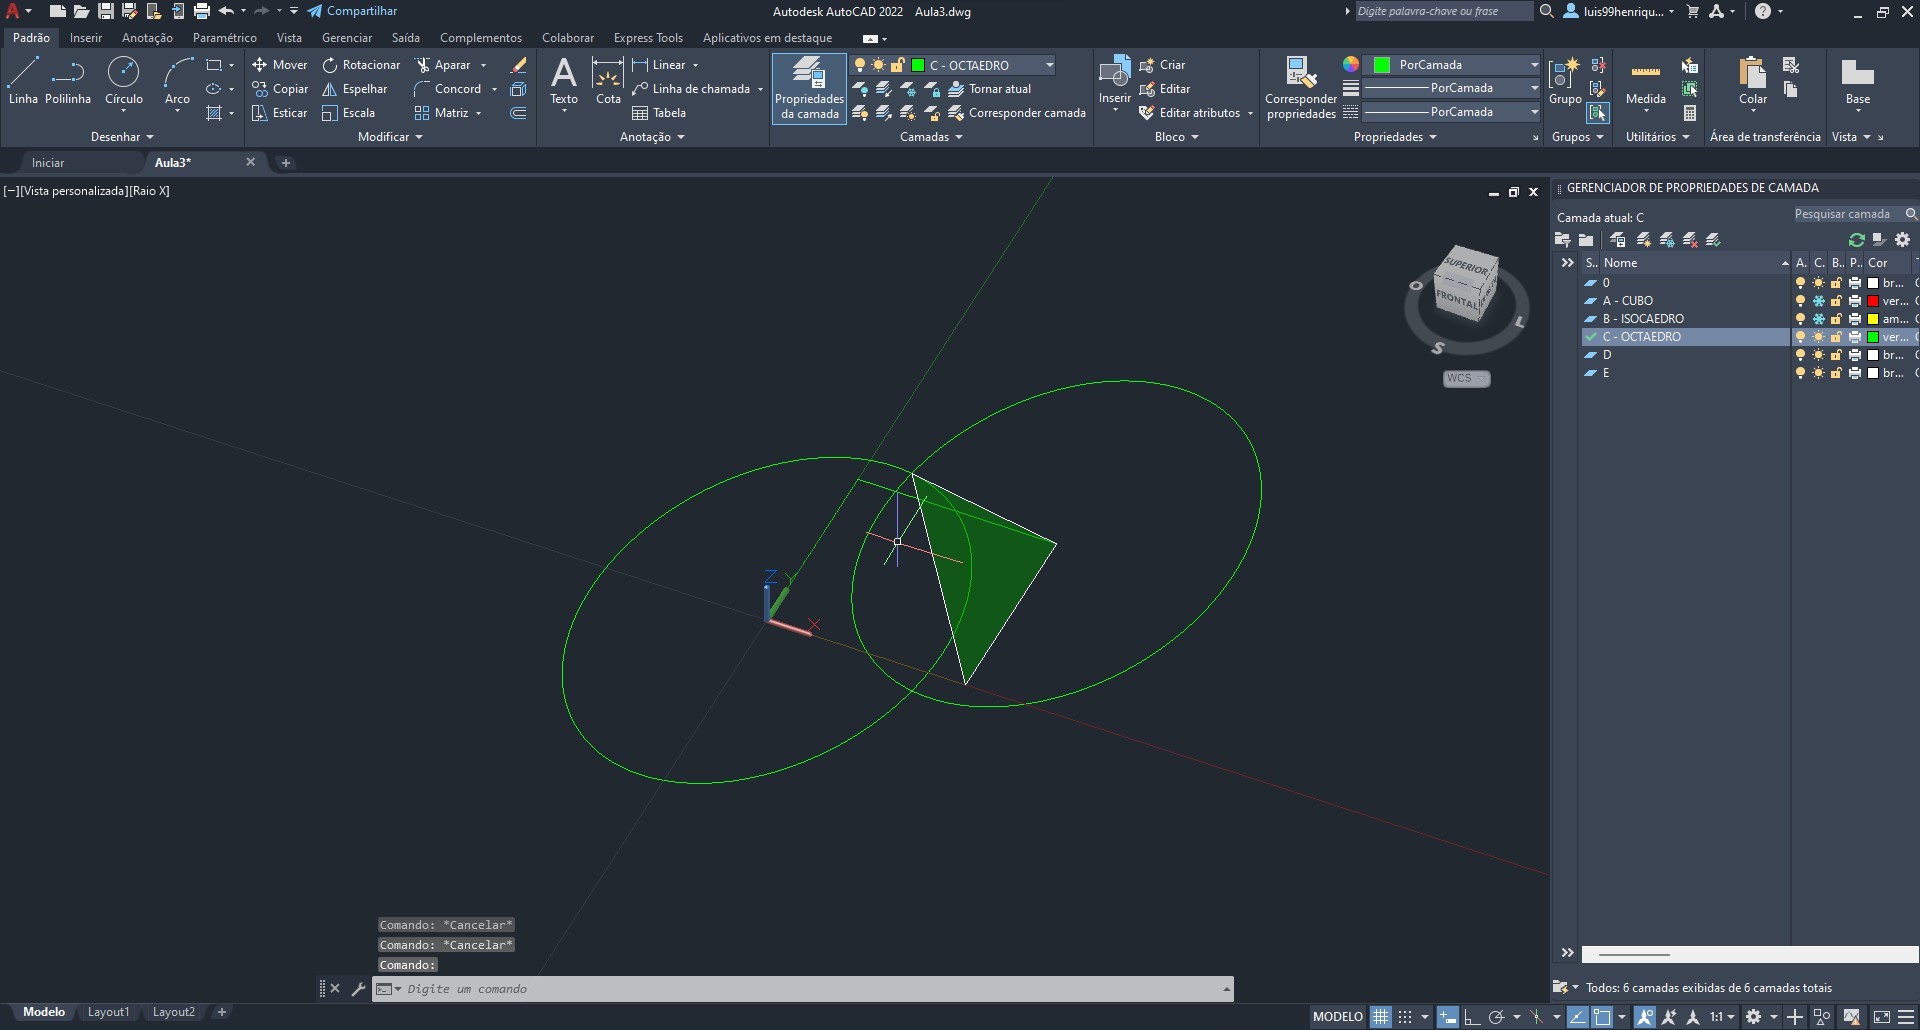This screenshot has width=1920, height=1030.
Task: Open the Express Tools ribbon tab
Action: point(648,38)
